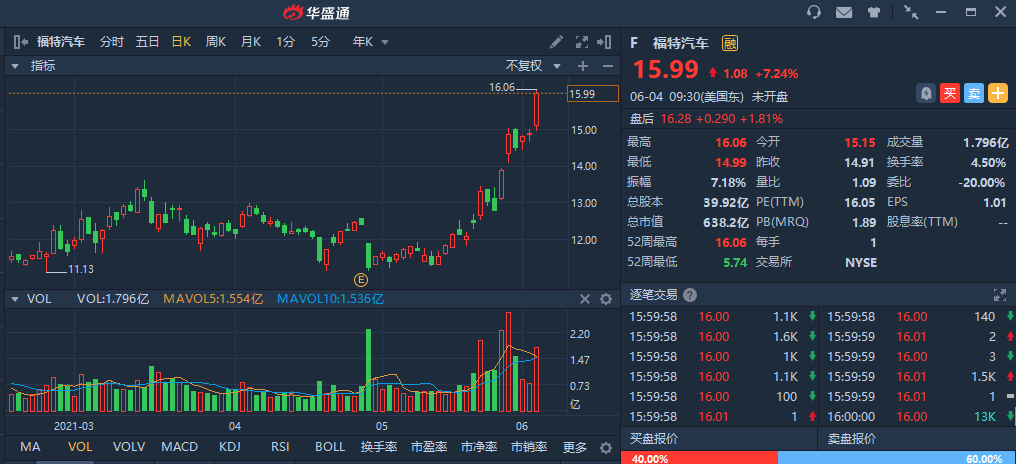The width and height of the screenshot is (1016, 464).
Task: Set a price alert bell icon
Action: coord(926,94)
